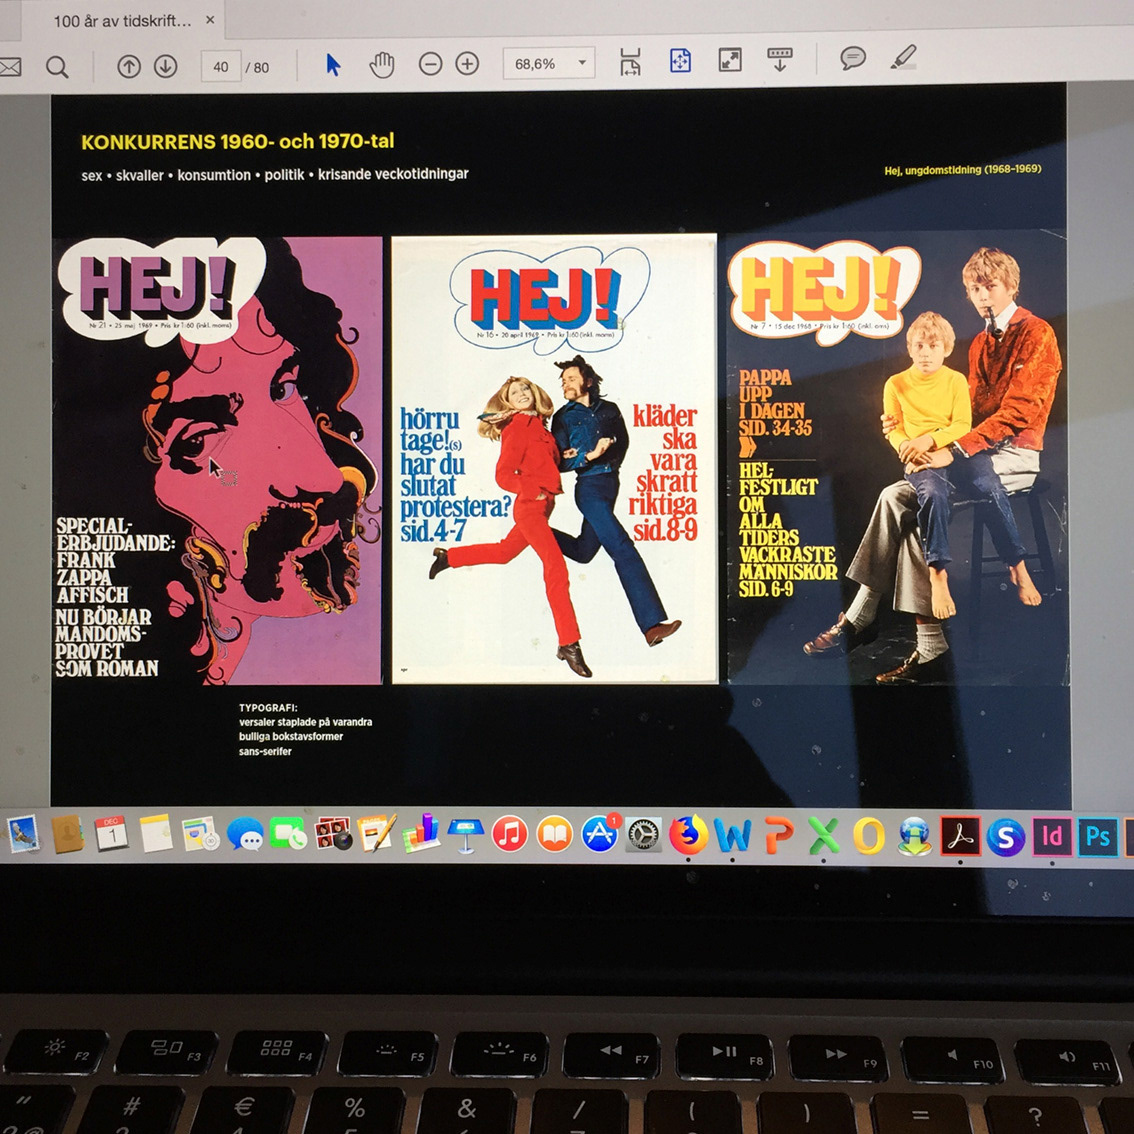Open Keynote in the dock
The width and height of the screenshot is (1134, 1134).
click(466, 835)
